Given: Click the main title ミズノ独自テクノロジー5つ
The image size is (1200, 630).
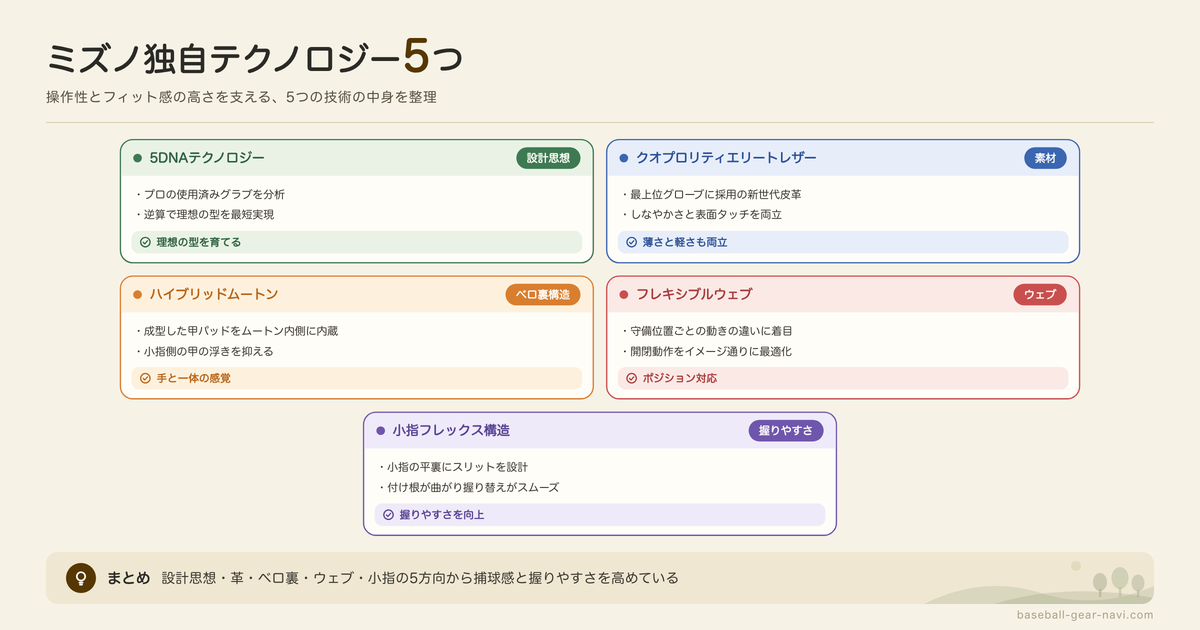Looking at the screenshot, I should 255,59.
